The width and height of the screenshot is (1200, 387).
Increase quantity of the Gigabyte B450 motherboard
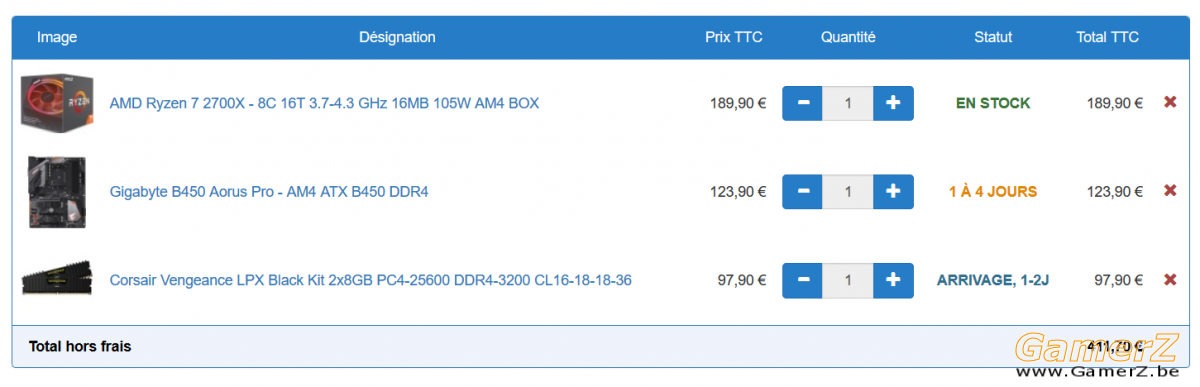893,191
